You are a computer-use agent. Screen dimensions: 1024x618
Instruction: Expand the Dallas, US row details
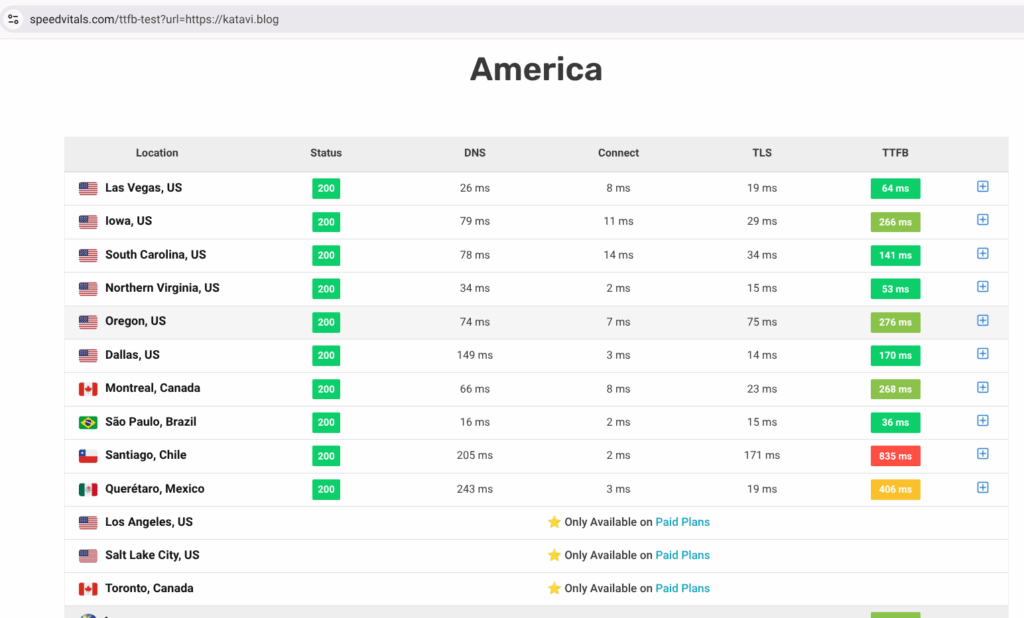tap(982, 354)
